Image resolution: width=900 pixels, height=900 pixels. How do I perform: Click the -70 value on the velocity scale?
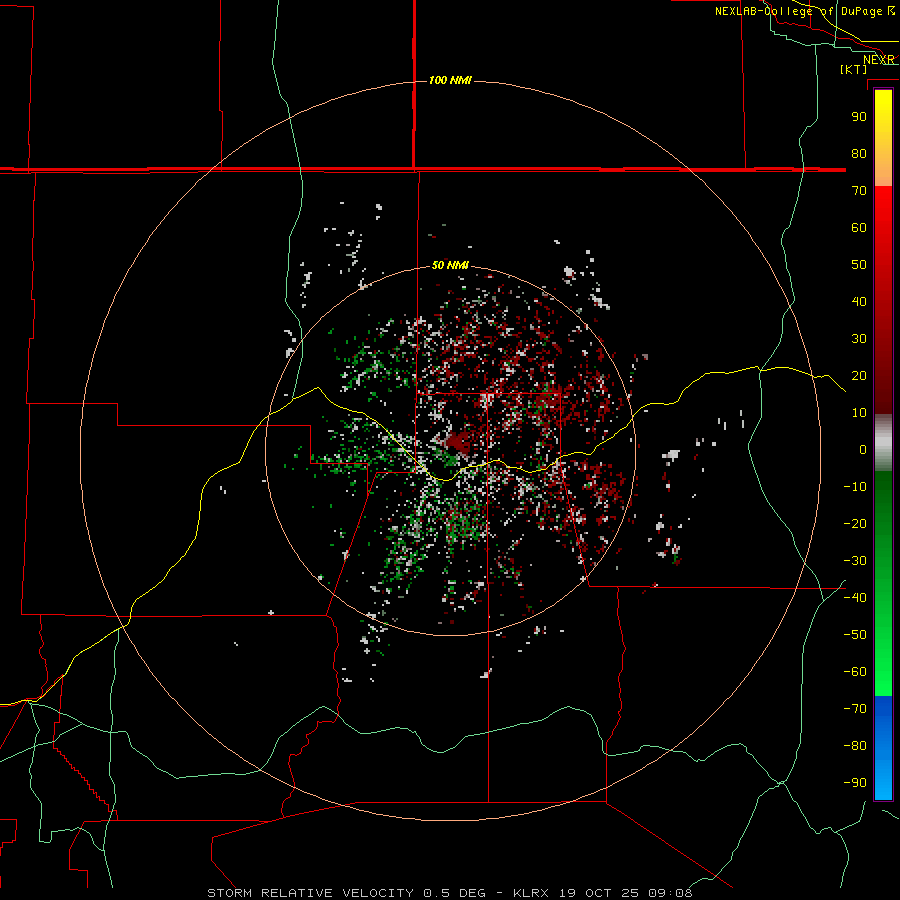(x=855, y=708)
